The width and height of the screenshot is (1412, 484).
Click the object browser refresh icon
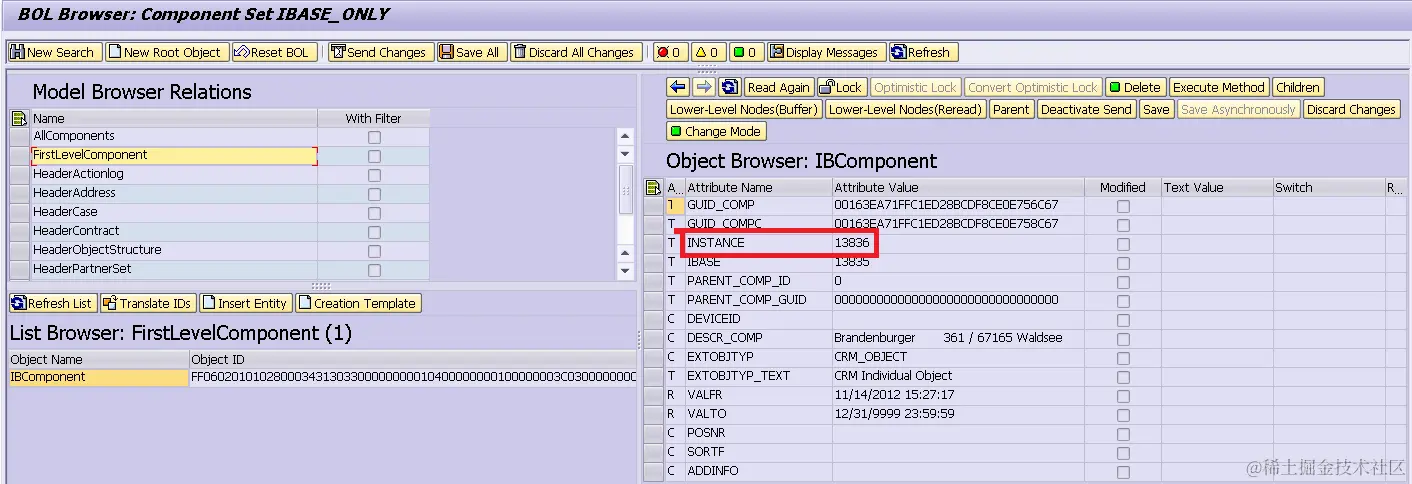point(730,87)
